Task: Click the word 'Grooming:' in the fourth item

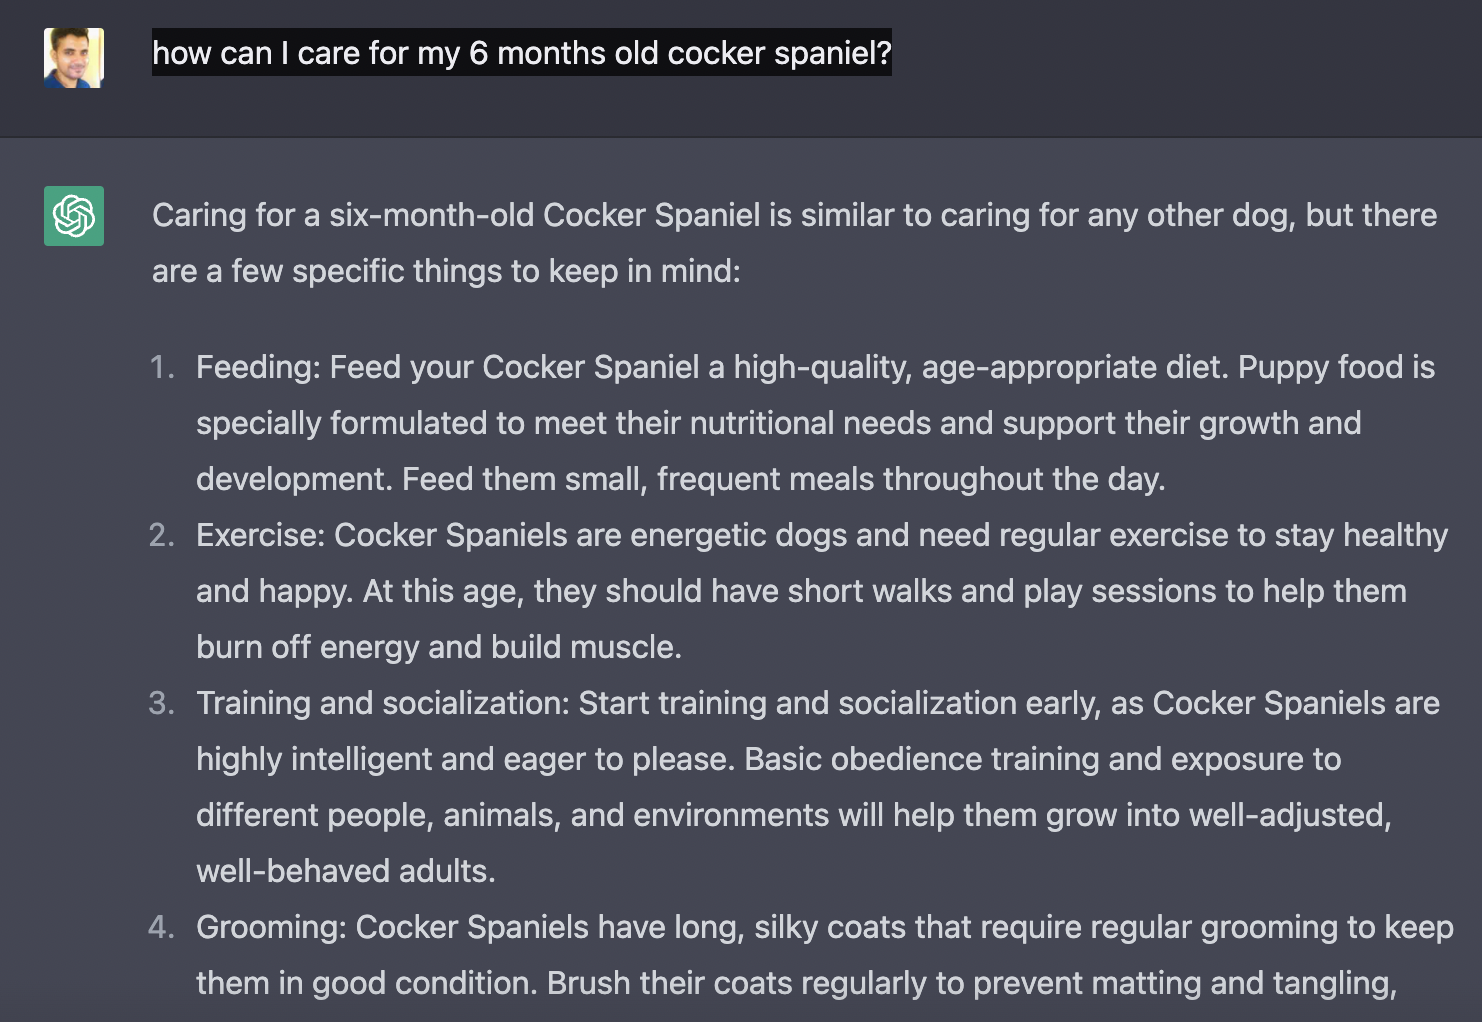Action: [271, 927]
